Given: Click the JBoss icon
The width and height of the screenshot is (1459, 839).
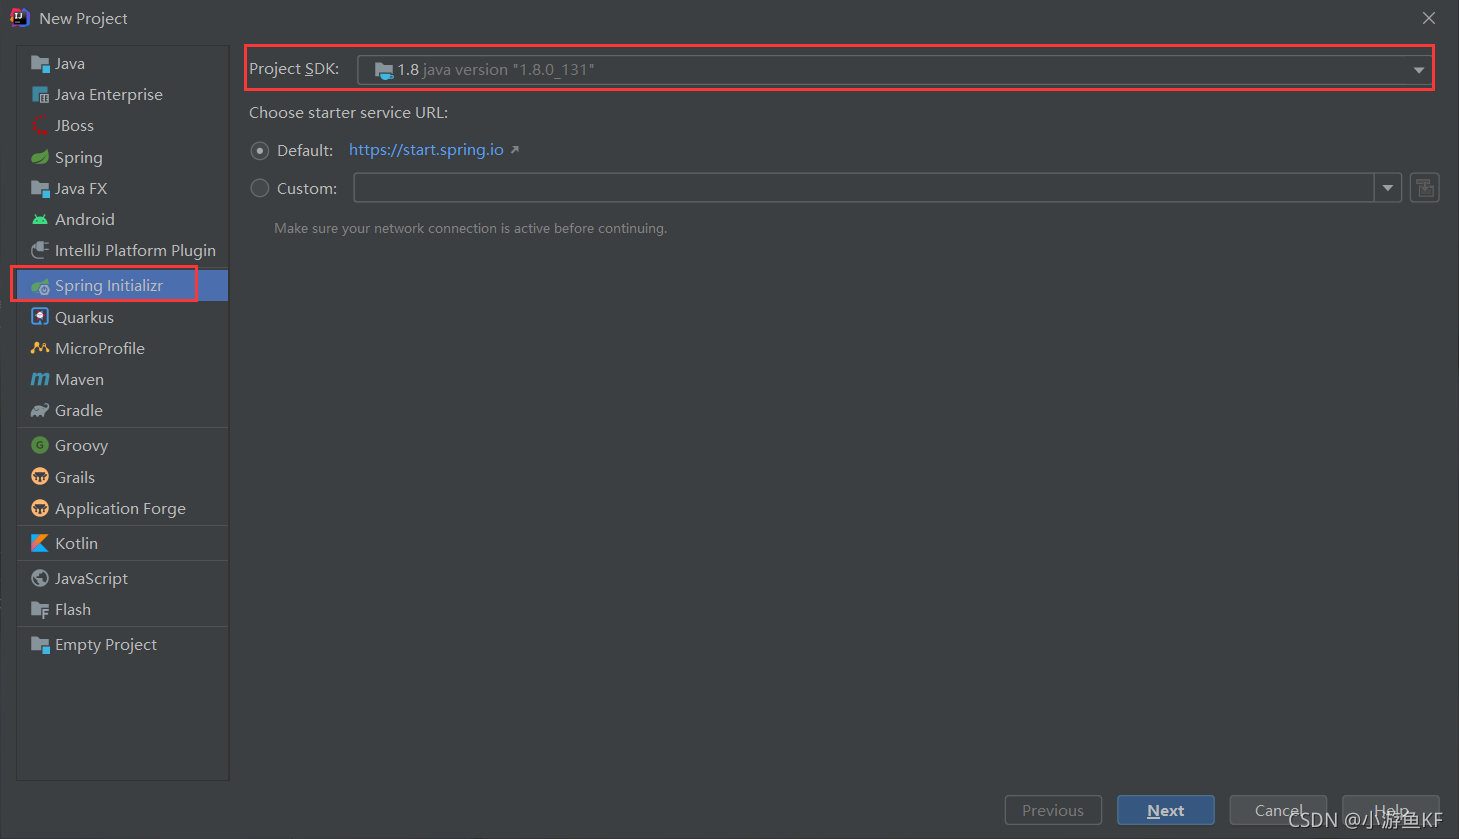Looking at the screenshot, I should tap(40, 126).
